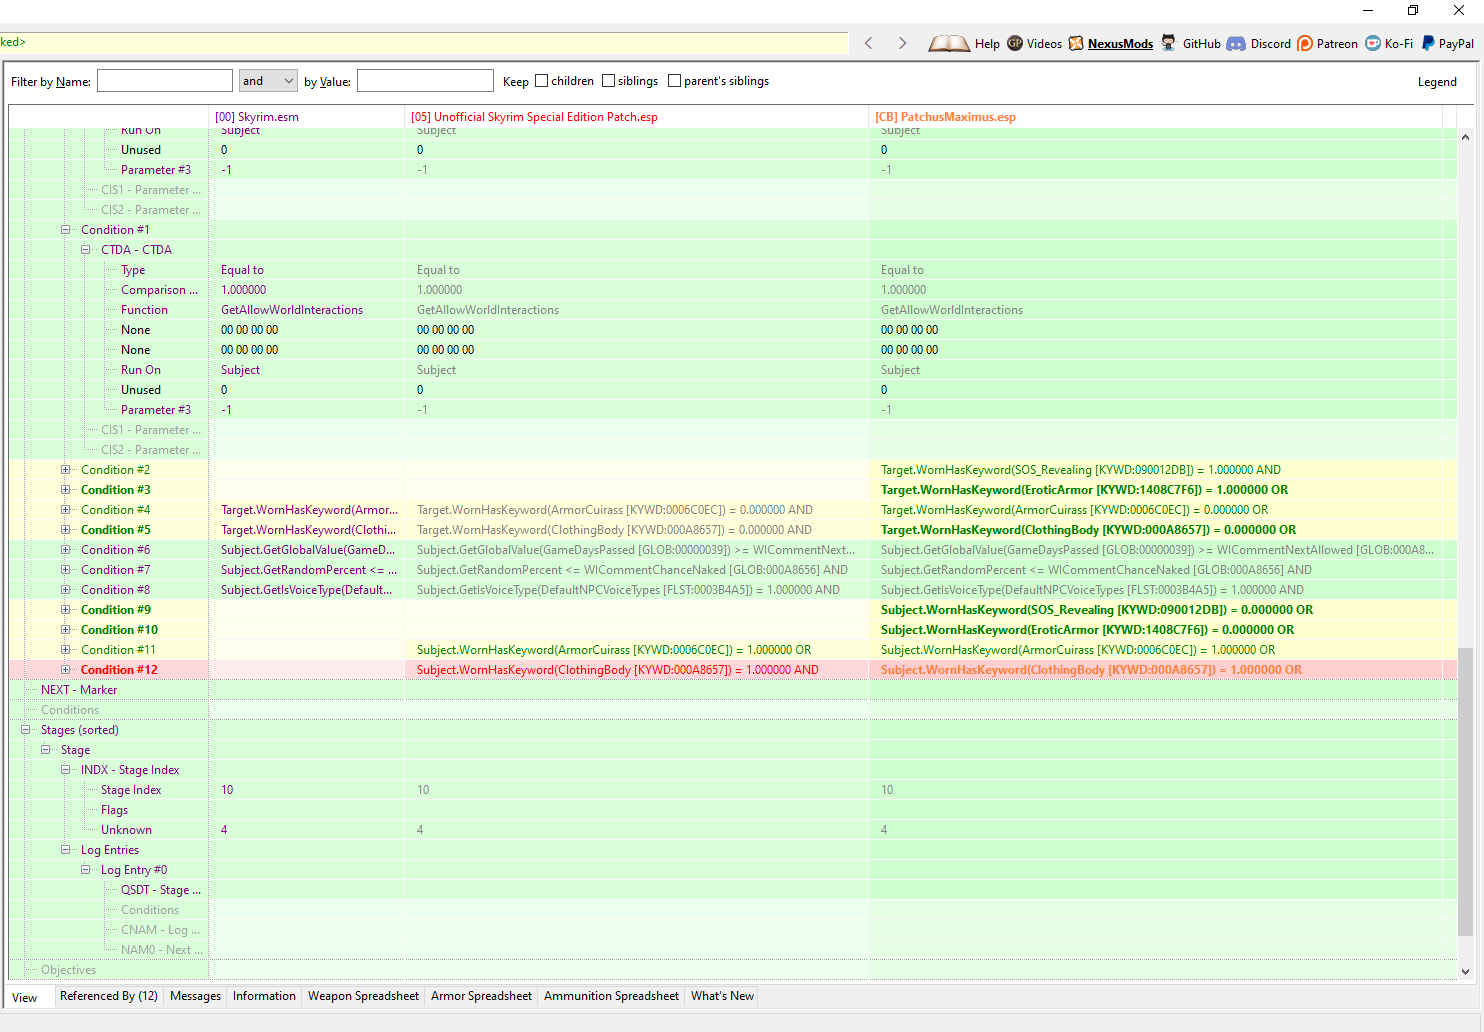Image resolution: width=1484 pixels, height=1032 pixels.
Task: Click SOS_Revealing Target.WornHasKeyword value
Action: pos(1080,470)
